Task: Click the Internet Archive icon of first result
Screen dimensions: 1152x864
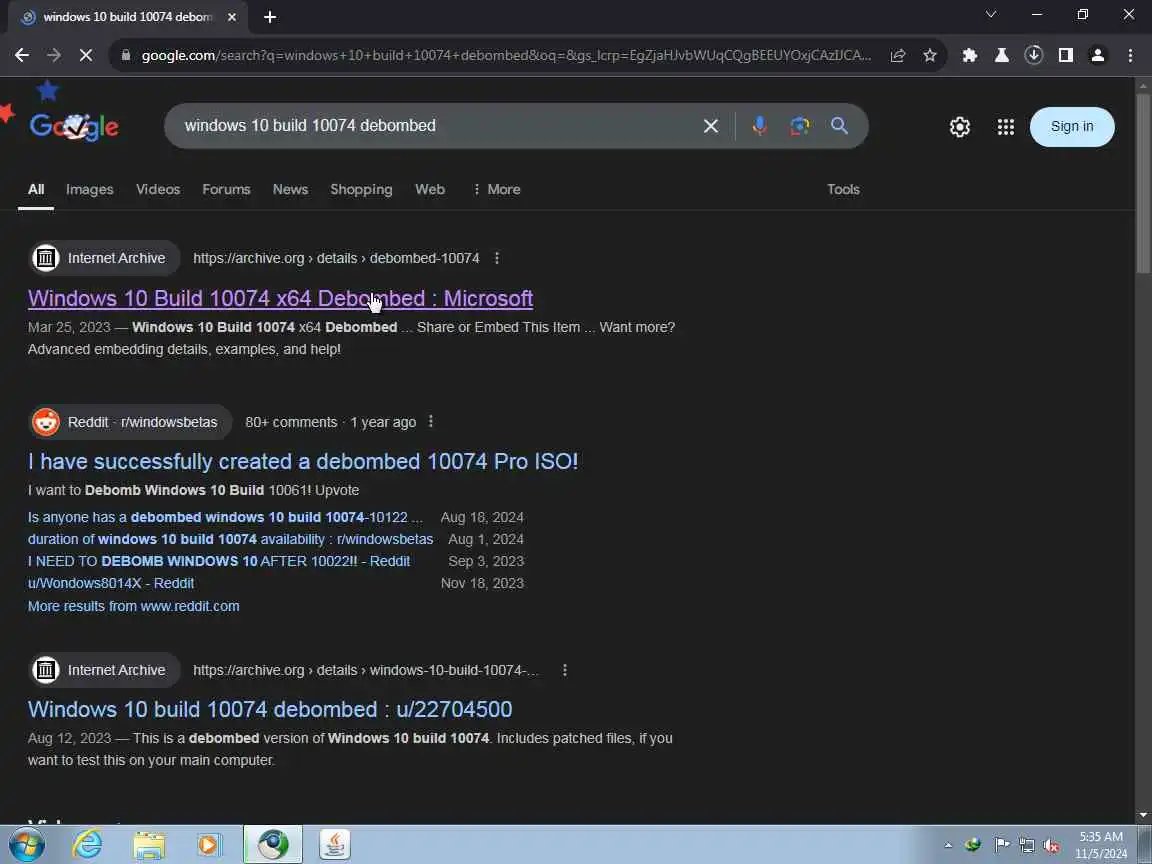Action: [46, 258]
